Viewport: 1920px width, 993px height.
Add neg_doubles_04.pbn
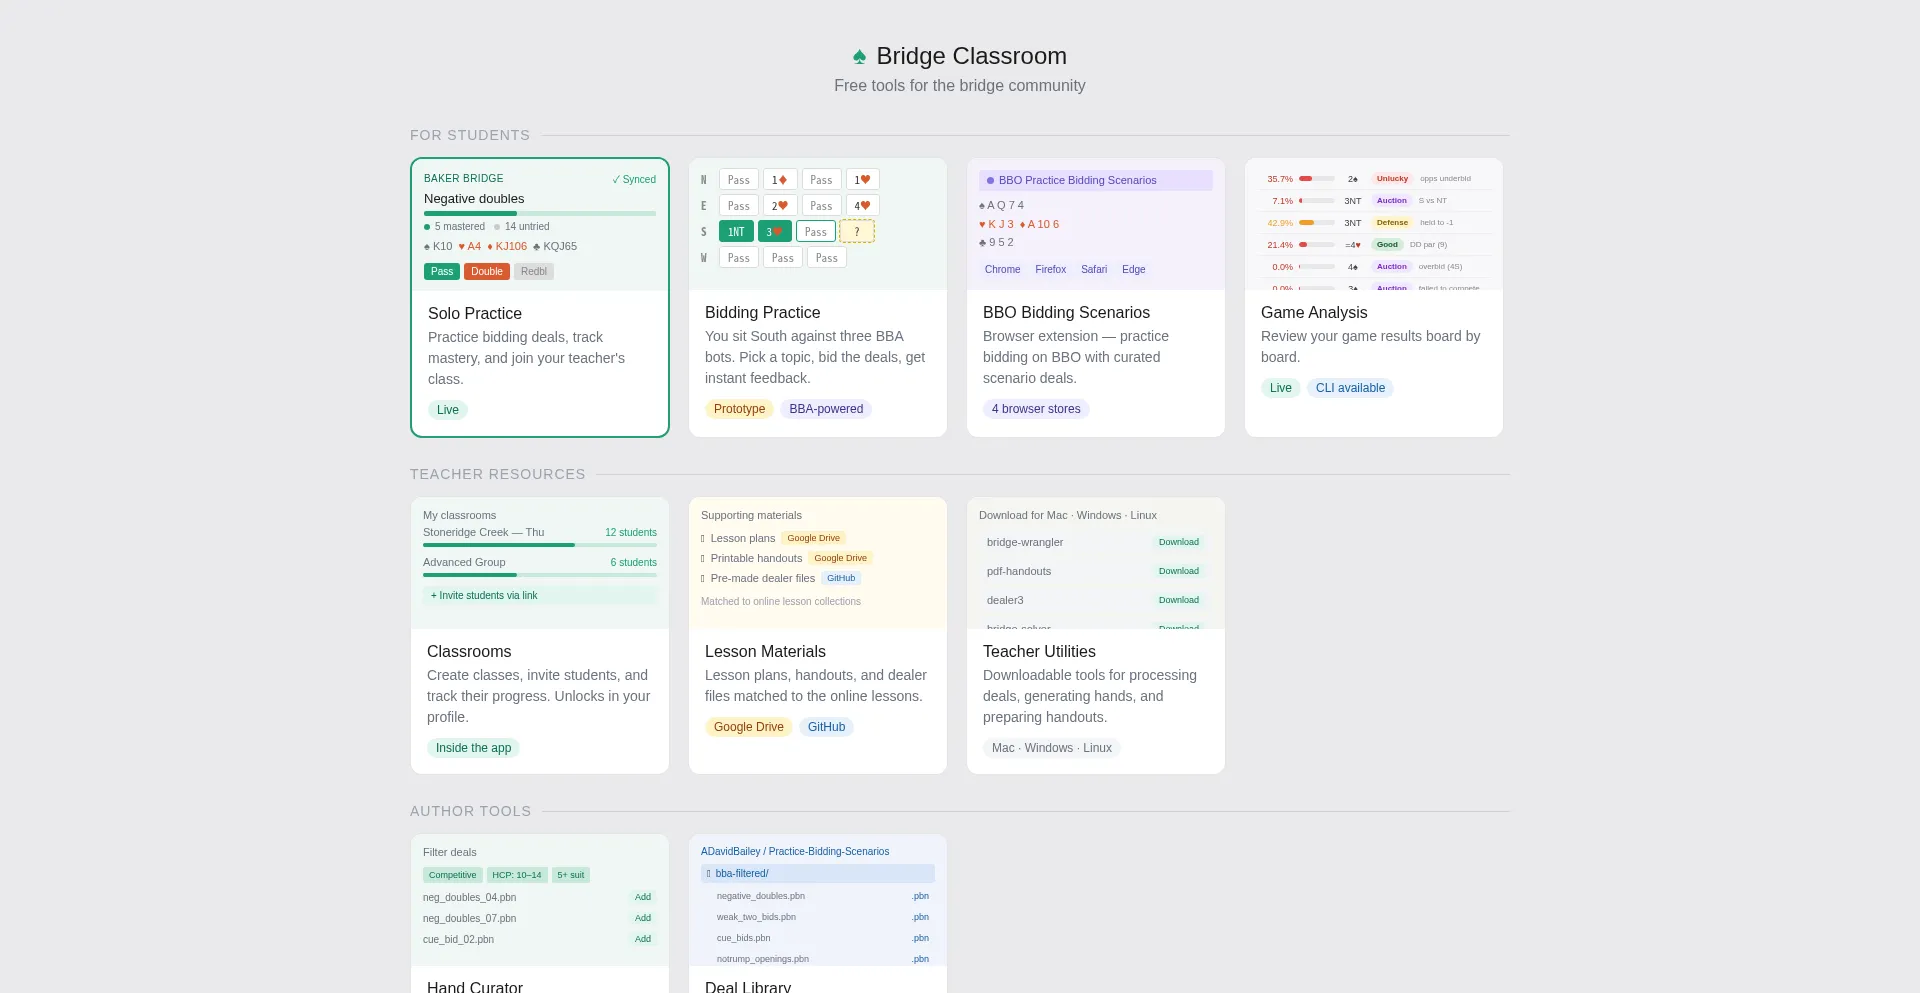(x=643, y=897)
